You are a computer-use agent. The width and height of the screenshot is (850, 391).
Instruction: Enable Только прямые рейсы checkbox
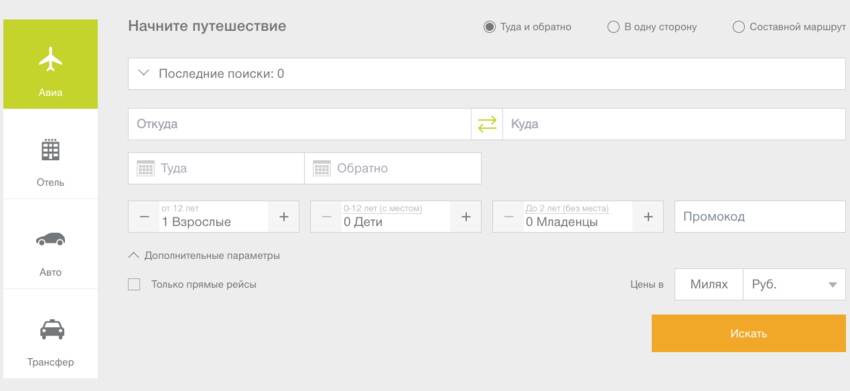pos(134,284)
